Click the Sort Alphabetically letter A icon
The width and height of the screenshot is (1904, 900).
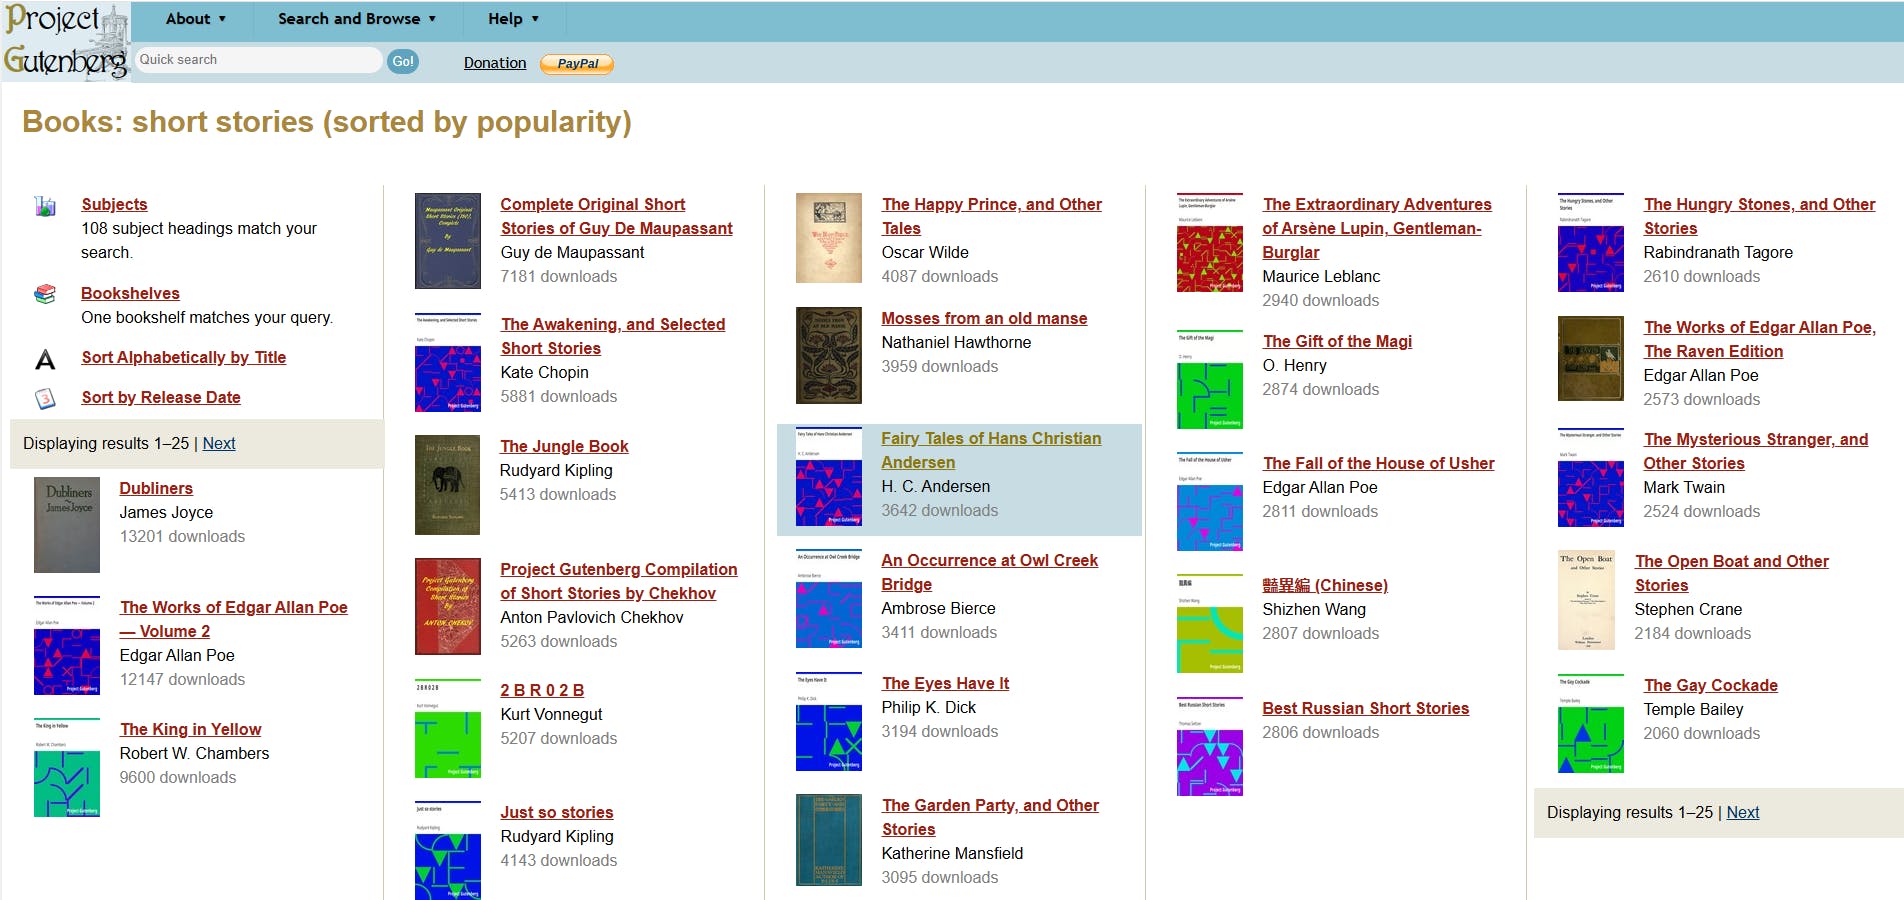45,359
